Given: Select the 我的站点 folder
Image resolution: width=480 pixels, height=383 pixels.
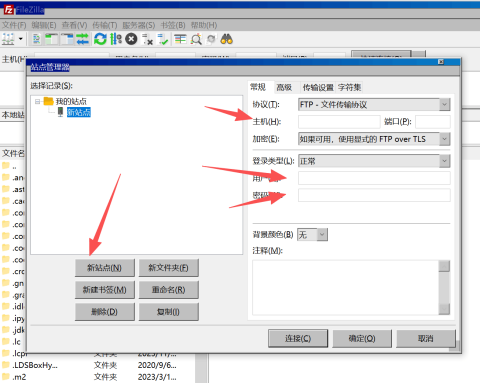Looking at the screenshot, I should point(71,101).
